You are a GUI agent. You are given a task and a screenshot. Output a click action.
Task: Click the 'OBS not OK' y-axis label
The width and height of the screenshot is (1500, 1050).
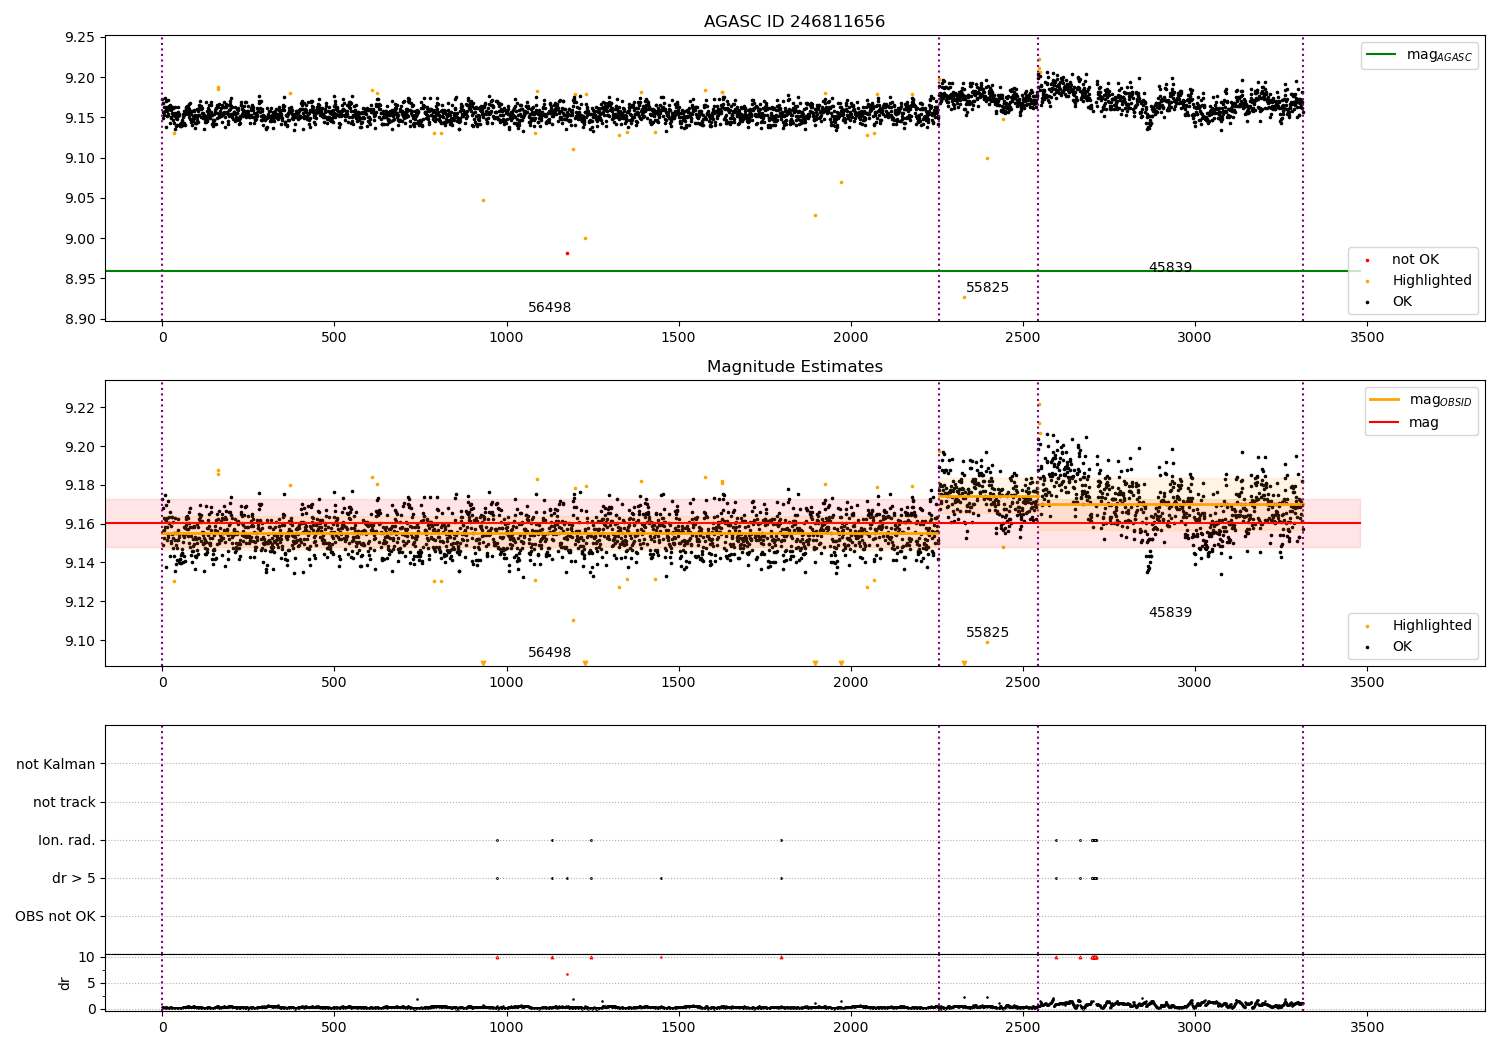55,917
